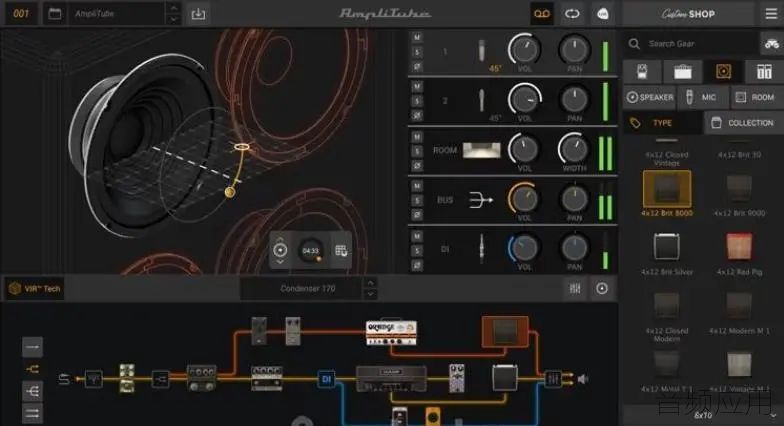Screen dimensions: 784x426
Task: Open the Custom Shop
Action: pos(688,14)
